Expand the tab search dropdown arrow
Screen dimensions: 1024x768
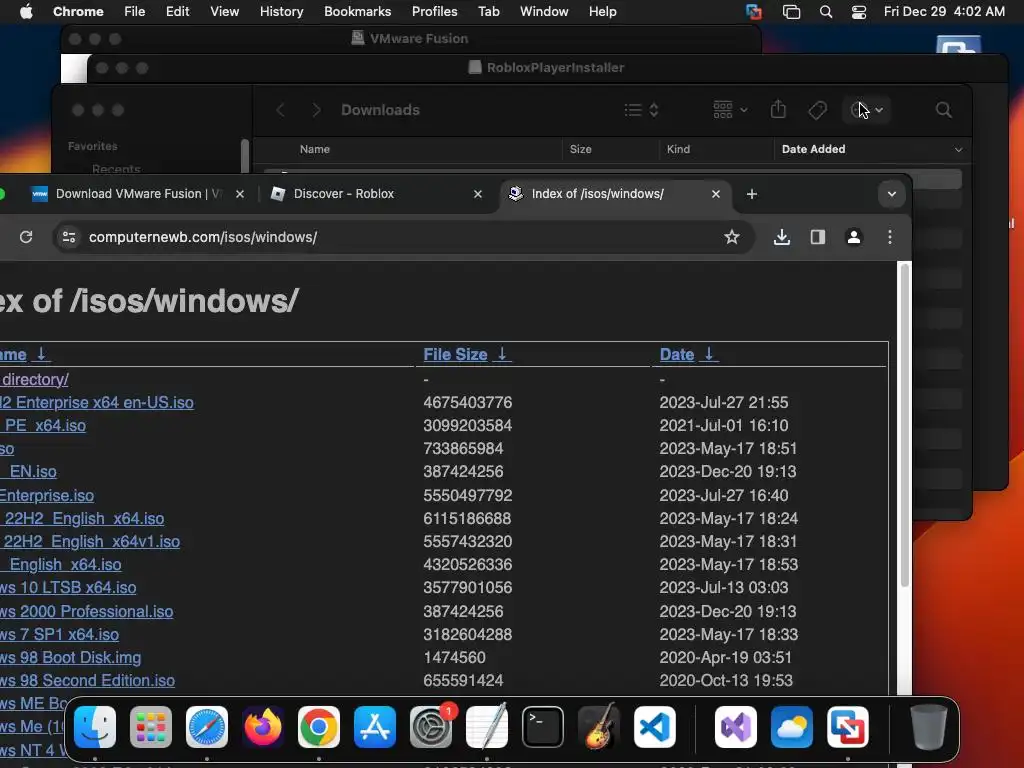point(891,194)
